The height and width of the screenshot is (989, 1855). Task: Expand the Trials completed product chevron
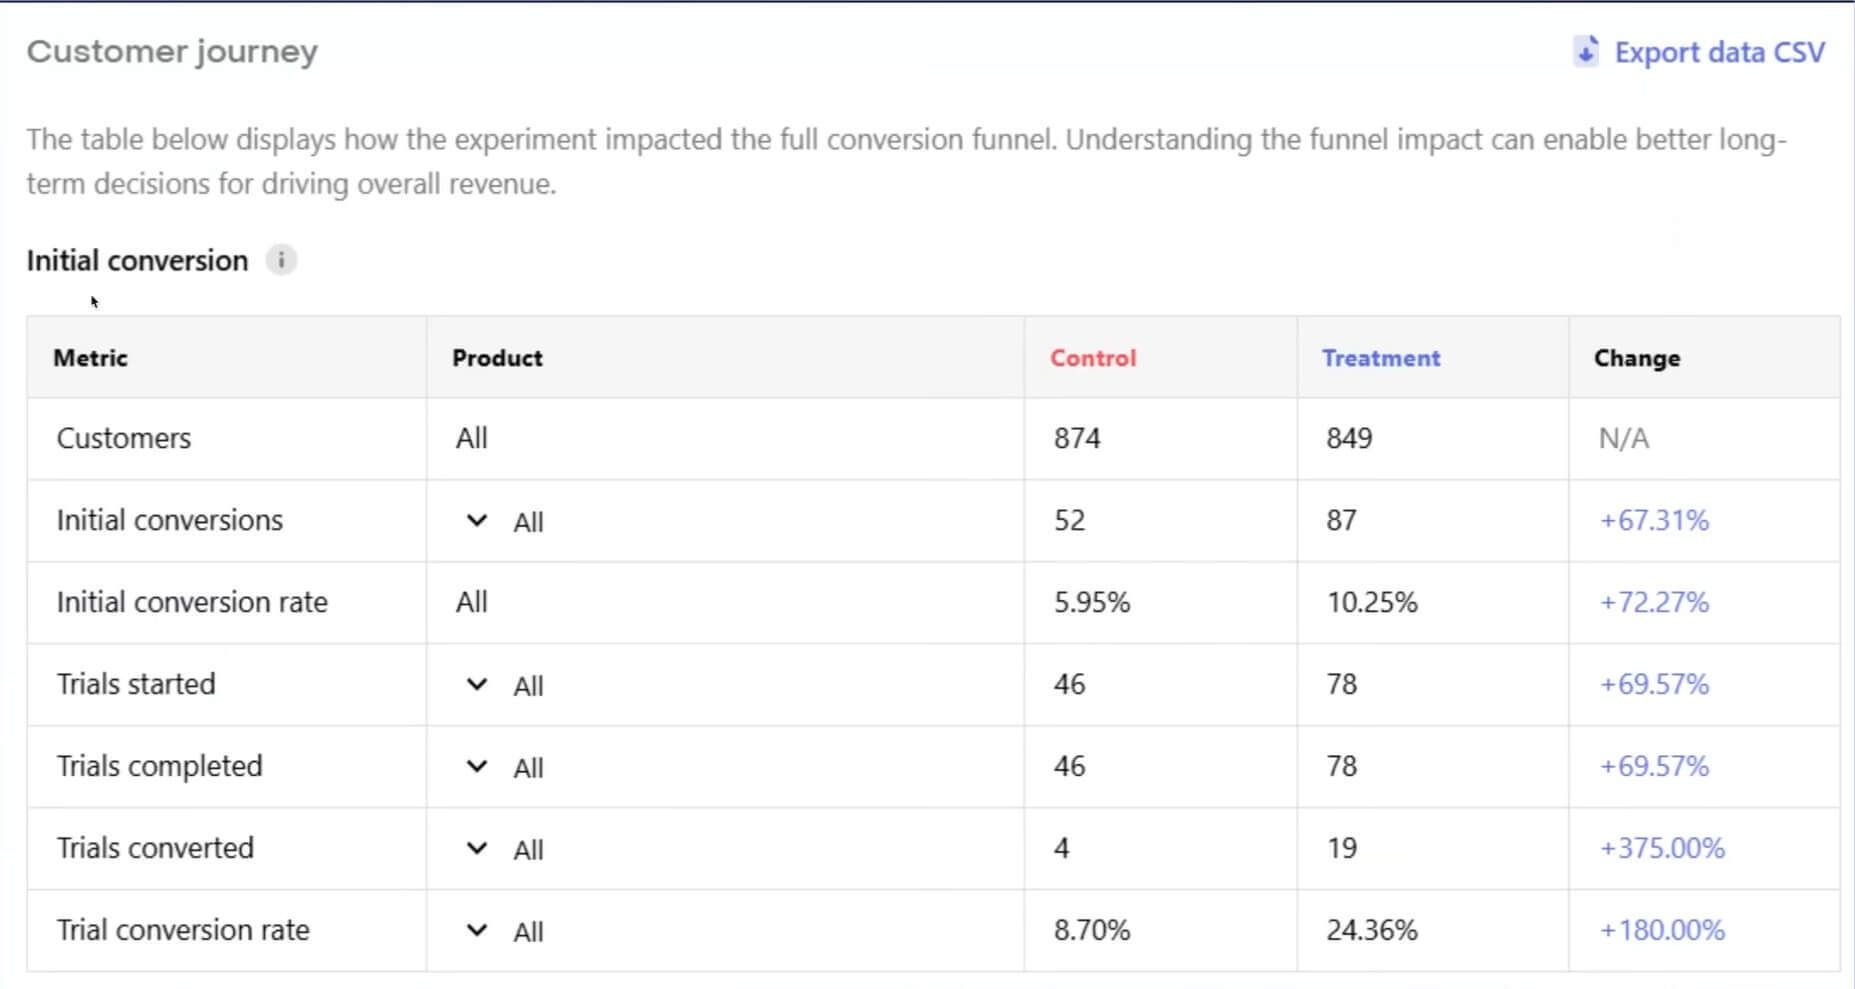tap(477, 766)
